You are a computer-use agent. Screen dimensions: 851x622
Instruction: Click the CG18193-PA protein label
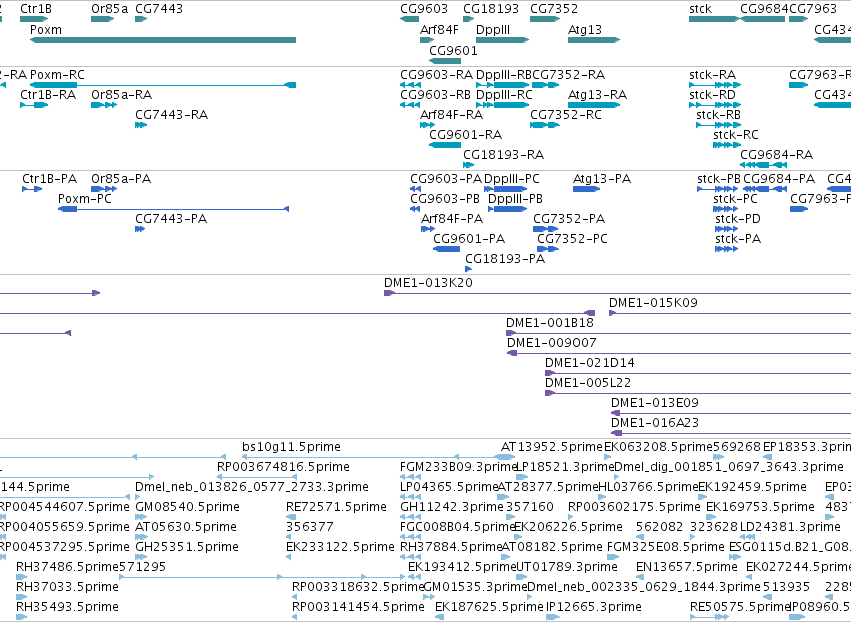(505, 259)
